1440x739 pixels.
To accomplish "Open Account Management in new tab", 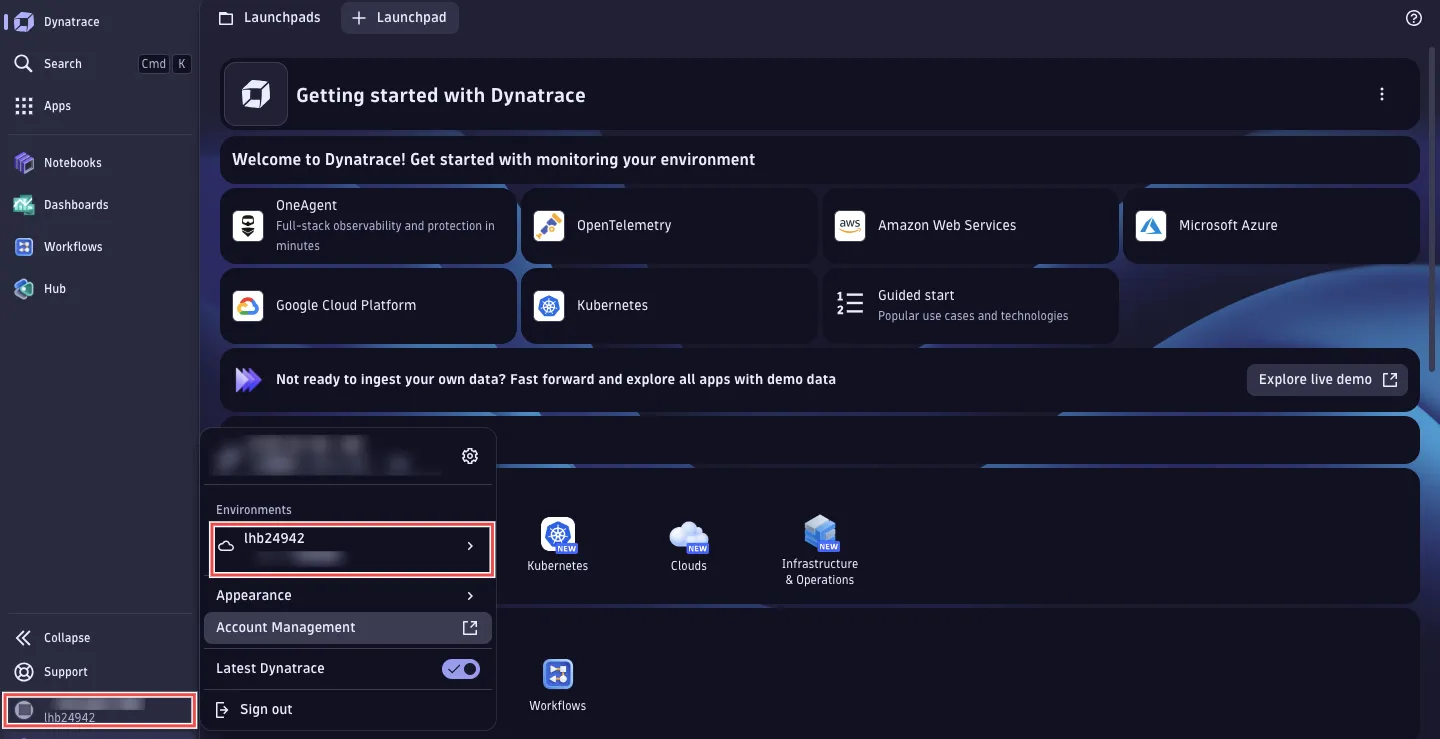I will 347,628.
